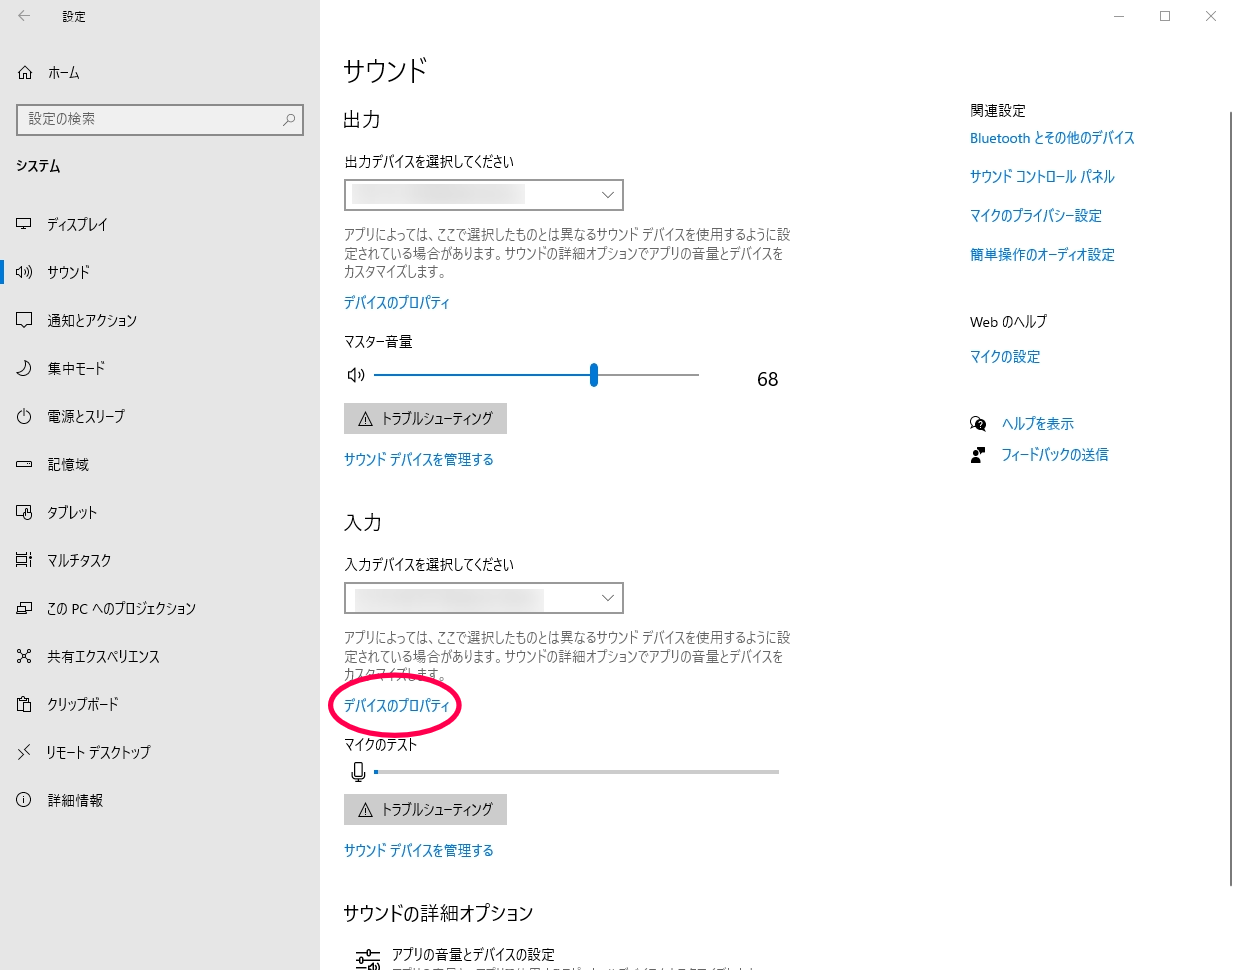Click the 詳細情報 info icon
The width and height of the screenshot is (1234, 970).
point(24,800)
